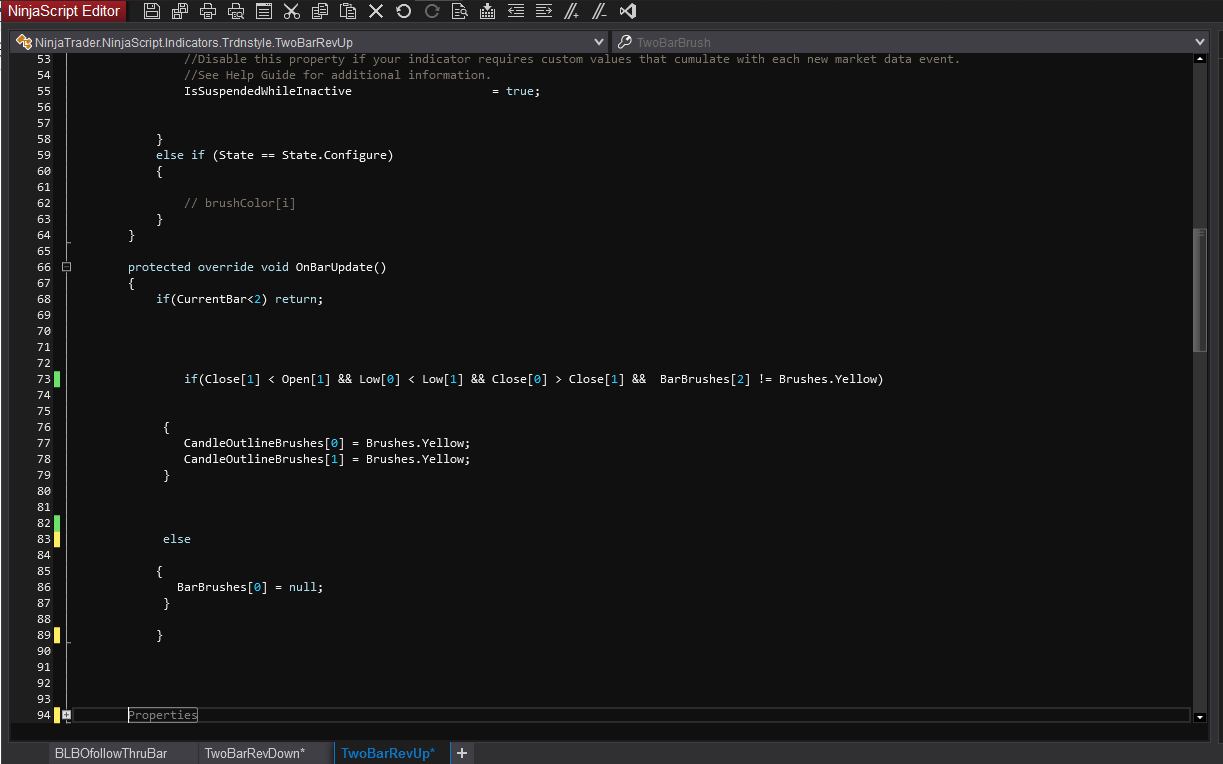1223x764 pixels.
Task: Click the Save icon in toolbar
Action: pyautogui.click(x=151, y=11)
